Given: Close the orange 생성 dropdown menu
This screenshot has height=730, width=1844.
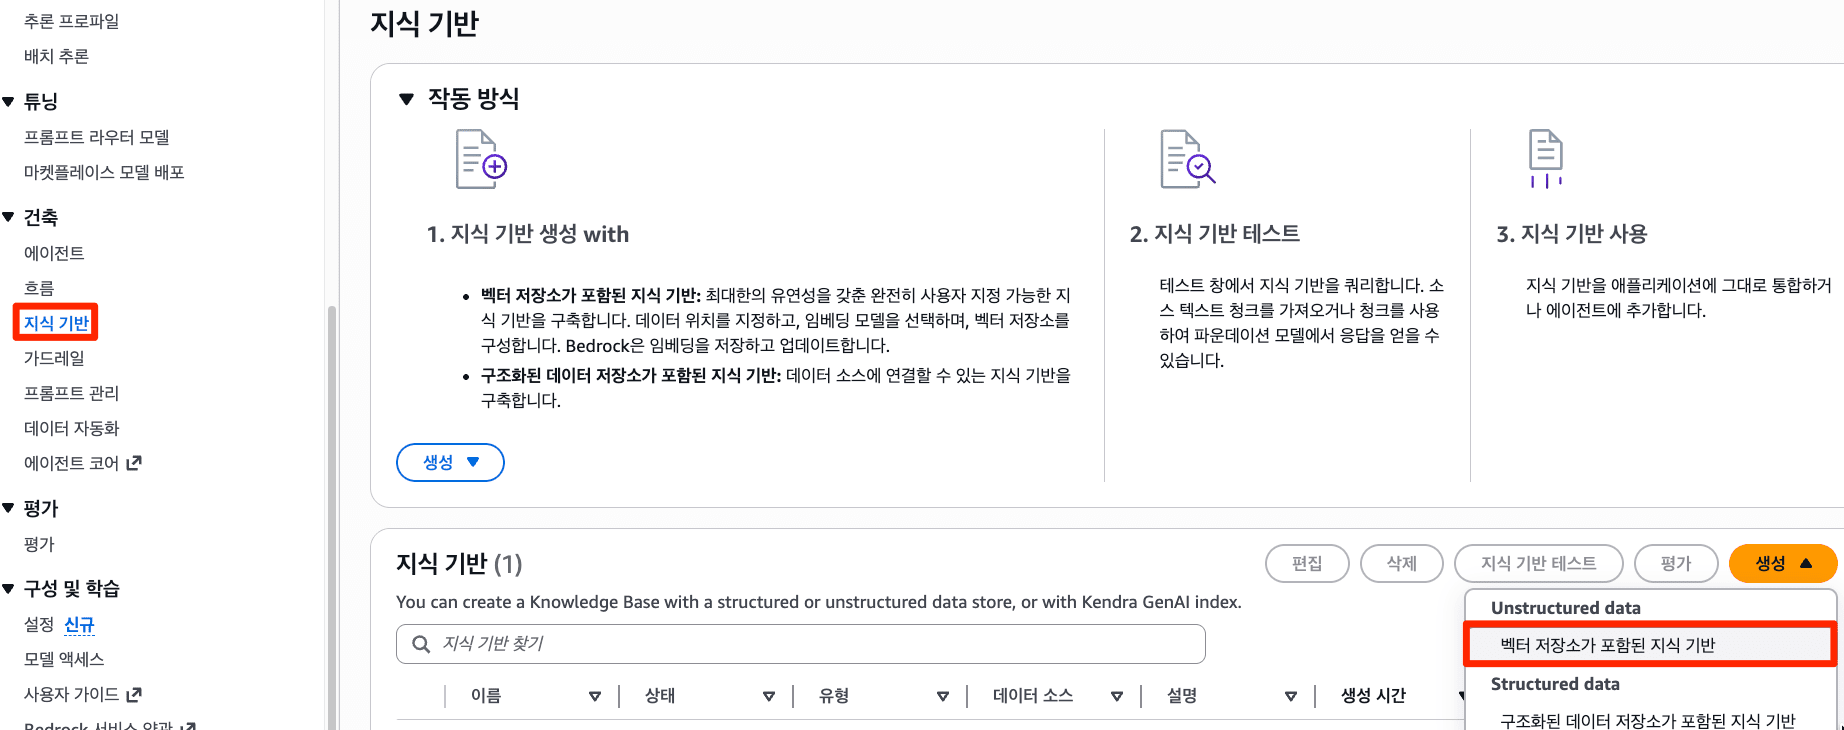Looking at the screenshot, I should (1782, 563).
